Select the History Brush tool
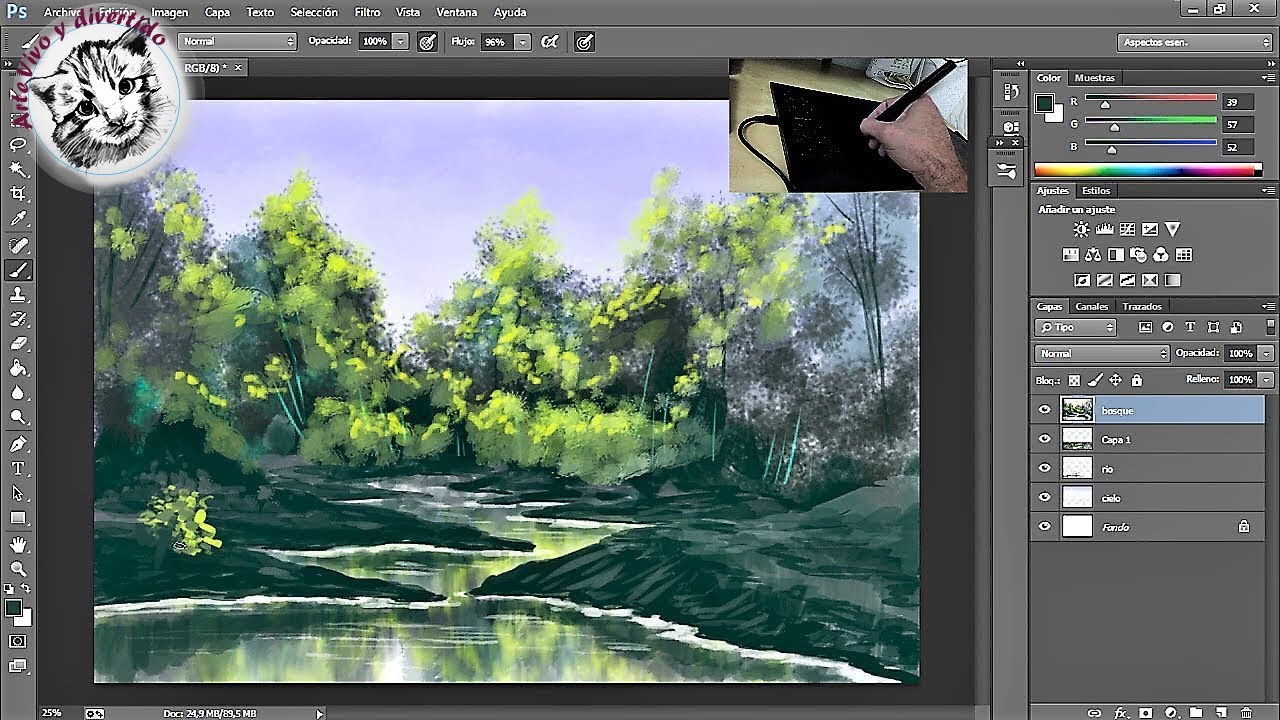The width and height of the screenshot is (1280, 720). coord(18,320)
